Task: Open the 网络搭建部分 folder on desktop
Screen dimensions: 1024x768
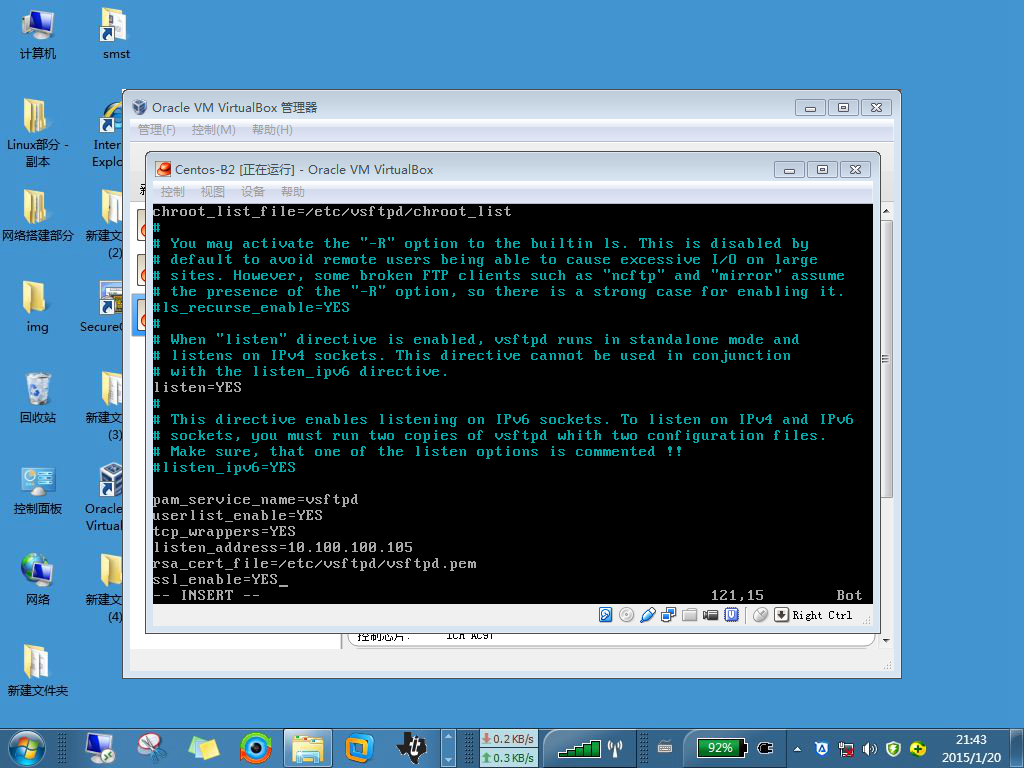Action: coord(37,216)
